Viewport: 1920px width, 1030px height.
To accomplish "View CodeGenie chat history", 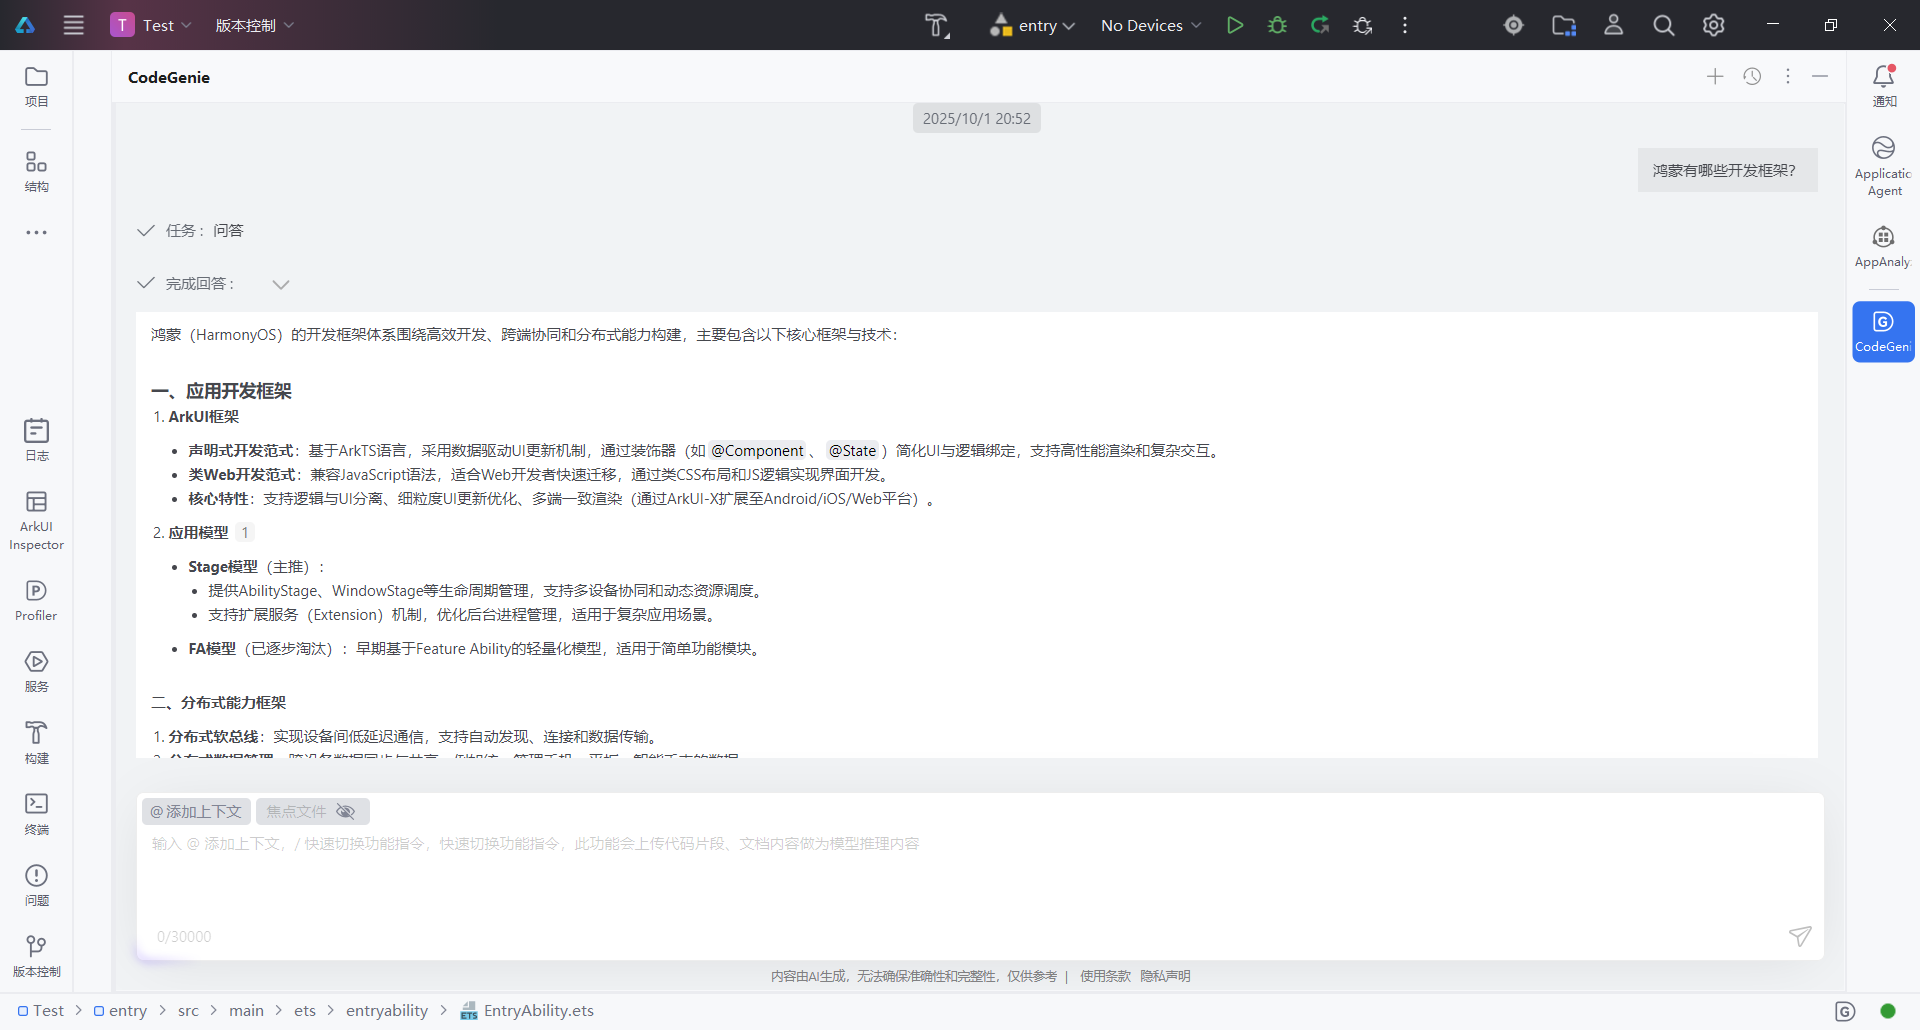I will tap(1752, 77).
